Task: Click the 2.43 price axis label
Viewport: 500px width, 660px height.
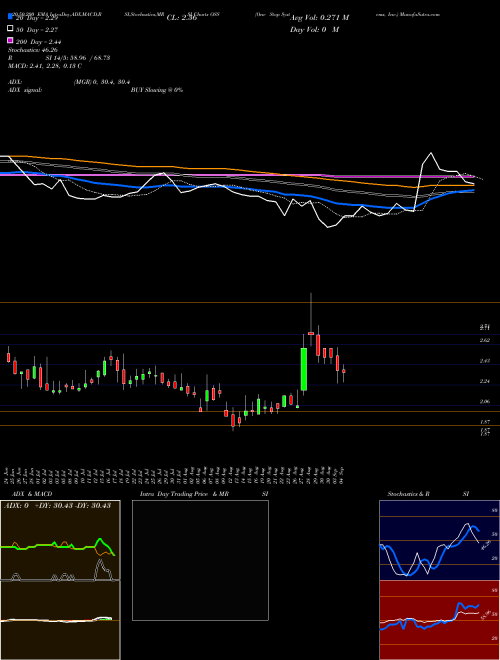Action: (x=485, y=361)
